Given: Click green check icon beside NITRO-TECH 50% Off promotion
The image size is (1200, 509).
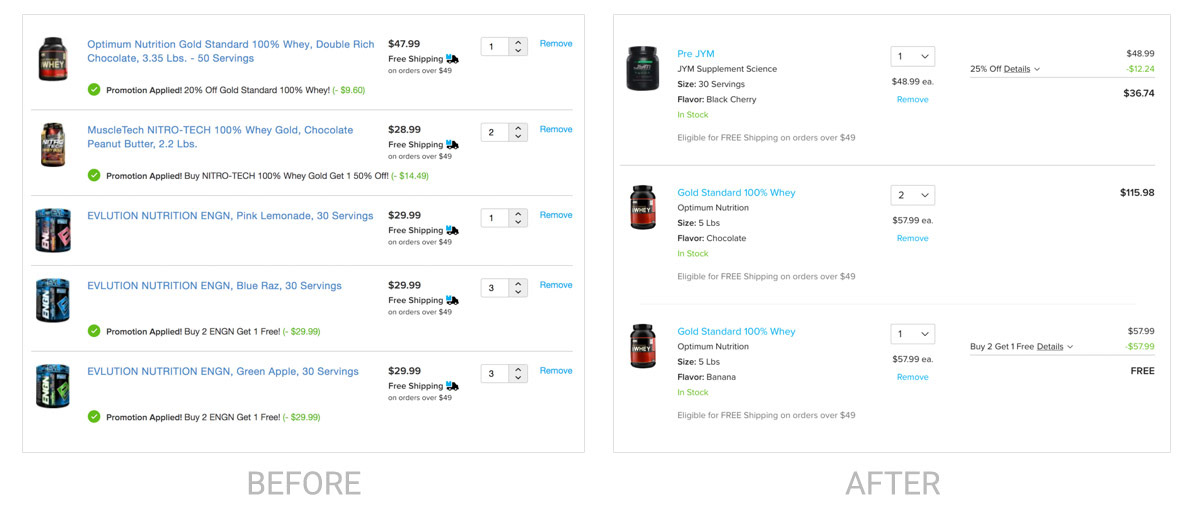Looking at the screenshot, I should [94, 176].
